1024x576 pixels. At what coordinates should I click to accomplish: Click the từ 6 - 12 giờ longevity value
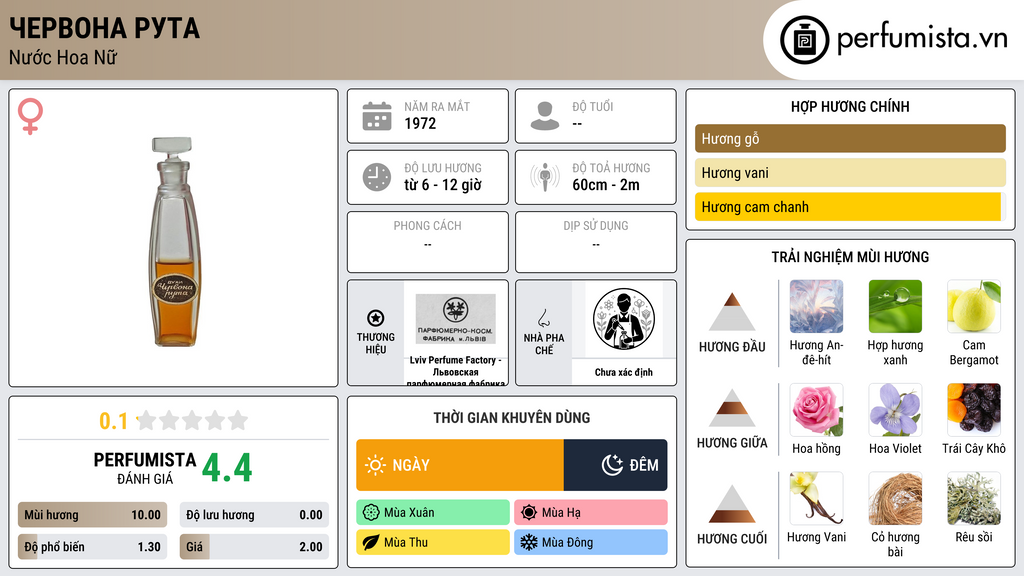tap(443, 185)
